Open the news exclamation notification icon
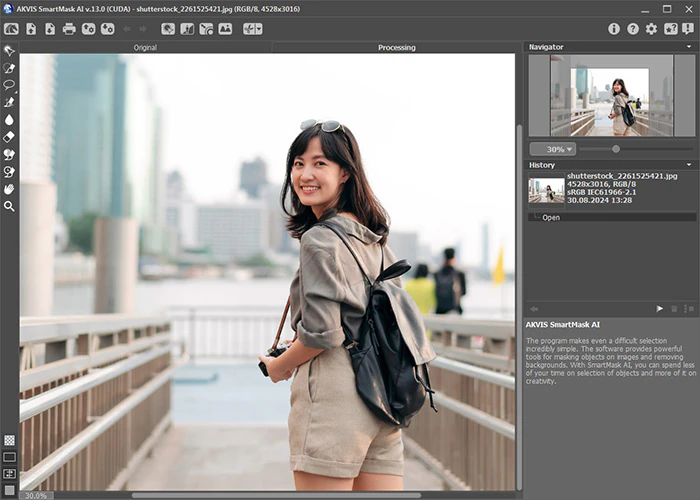Image resolution: width=700 pixels, height=500 pixels. [688, 29]
